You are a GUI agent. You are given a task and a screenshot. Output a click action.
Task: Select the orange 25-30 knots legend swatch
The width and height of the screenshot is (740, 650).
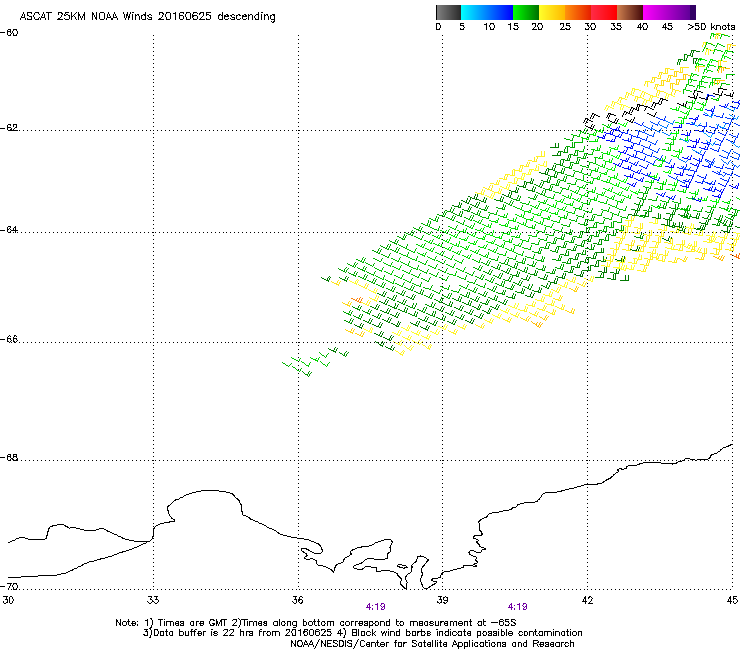[x=578, y=12]
